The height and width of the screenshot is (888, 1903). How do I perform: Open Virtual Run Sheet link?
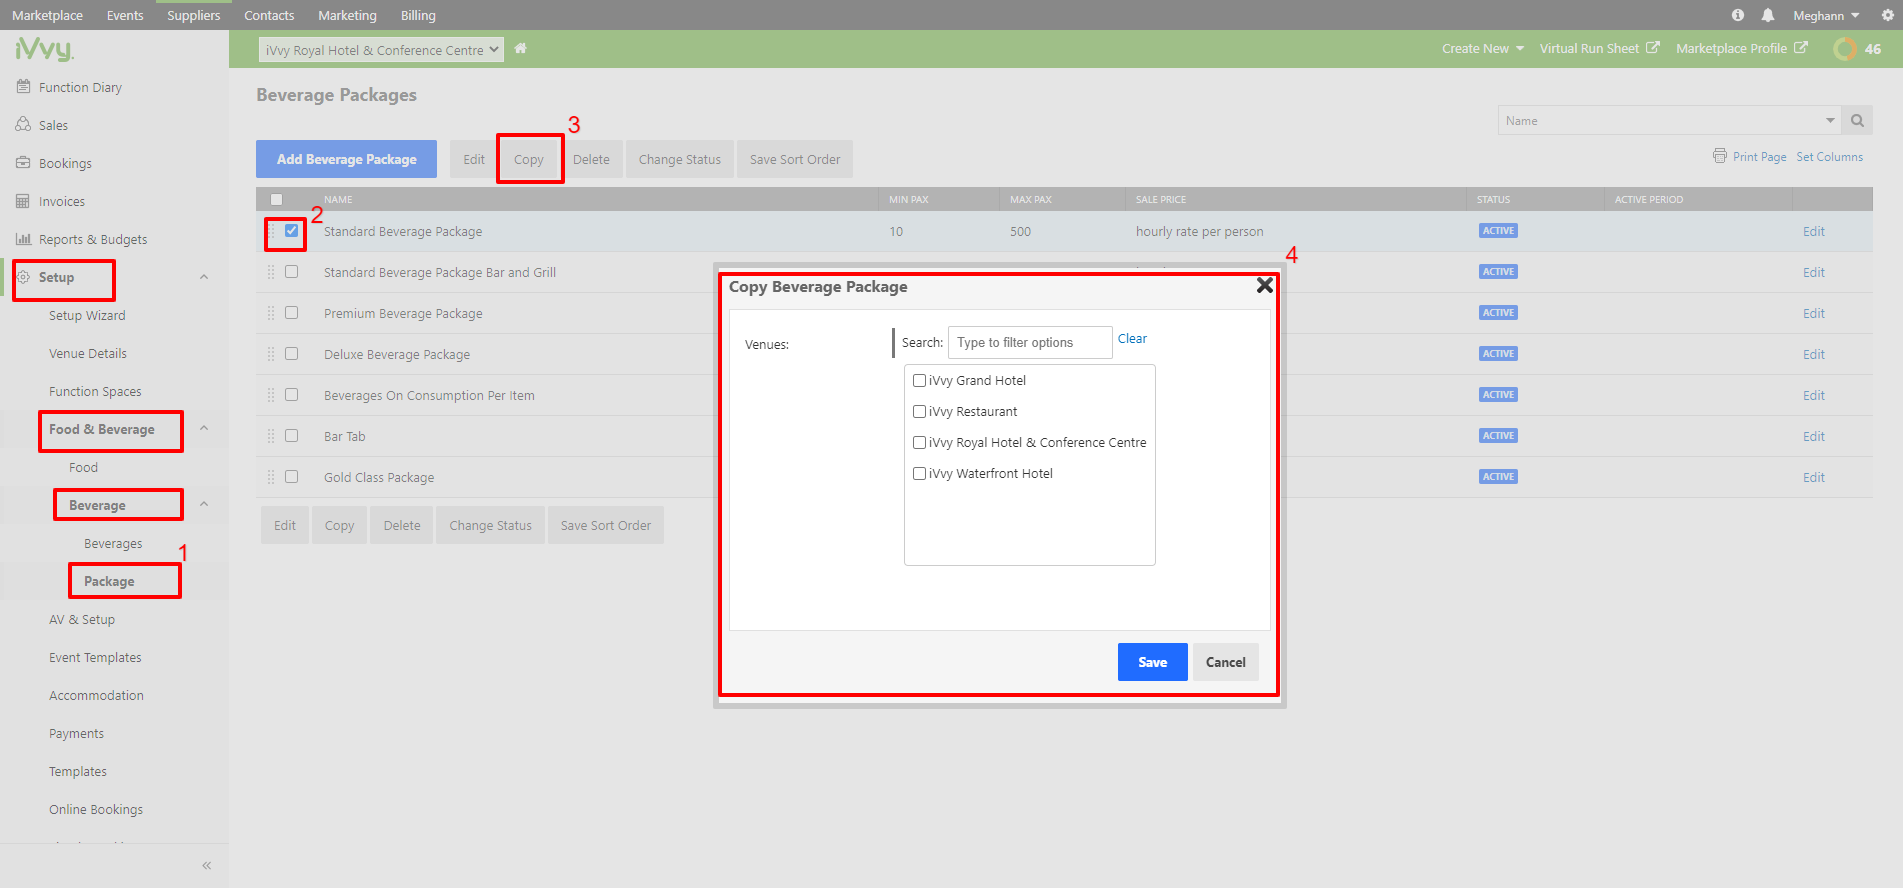click(x=1599, y=48)
